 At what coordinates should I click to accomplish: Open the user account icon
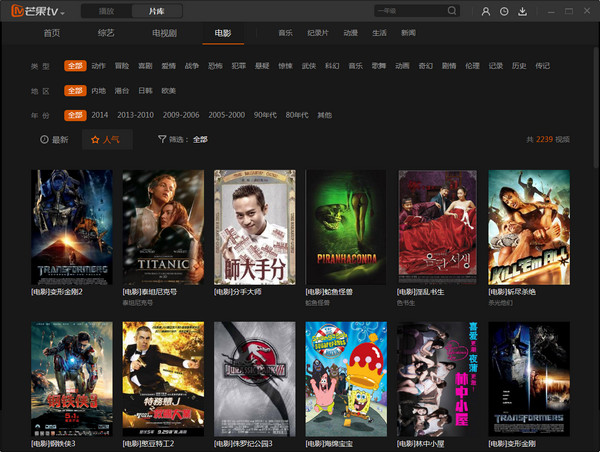(485, 12)
